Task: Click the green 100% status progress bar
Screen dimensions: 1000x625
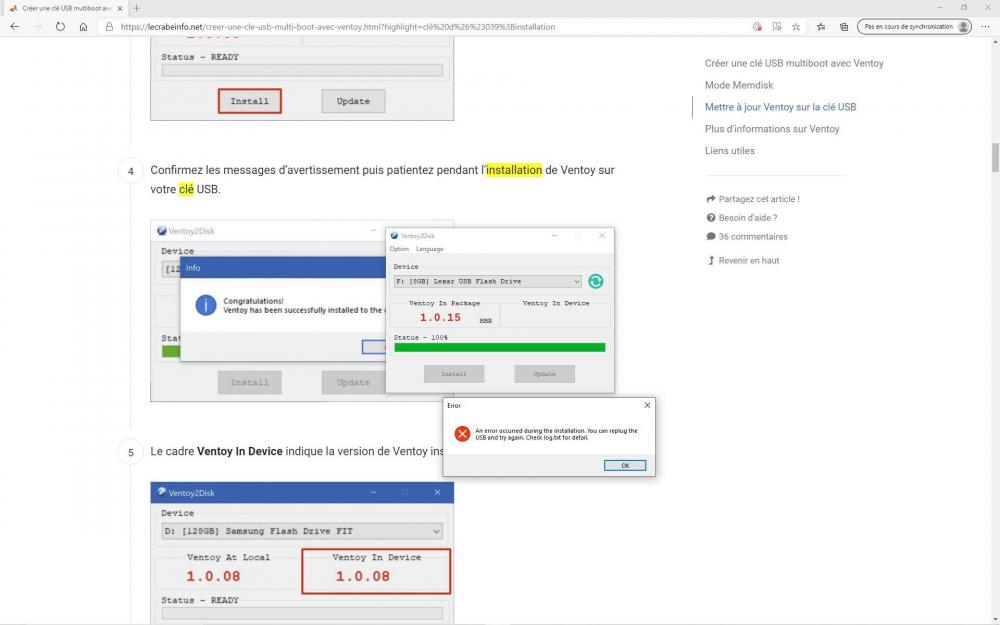Action: point(499,348)
